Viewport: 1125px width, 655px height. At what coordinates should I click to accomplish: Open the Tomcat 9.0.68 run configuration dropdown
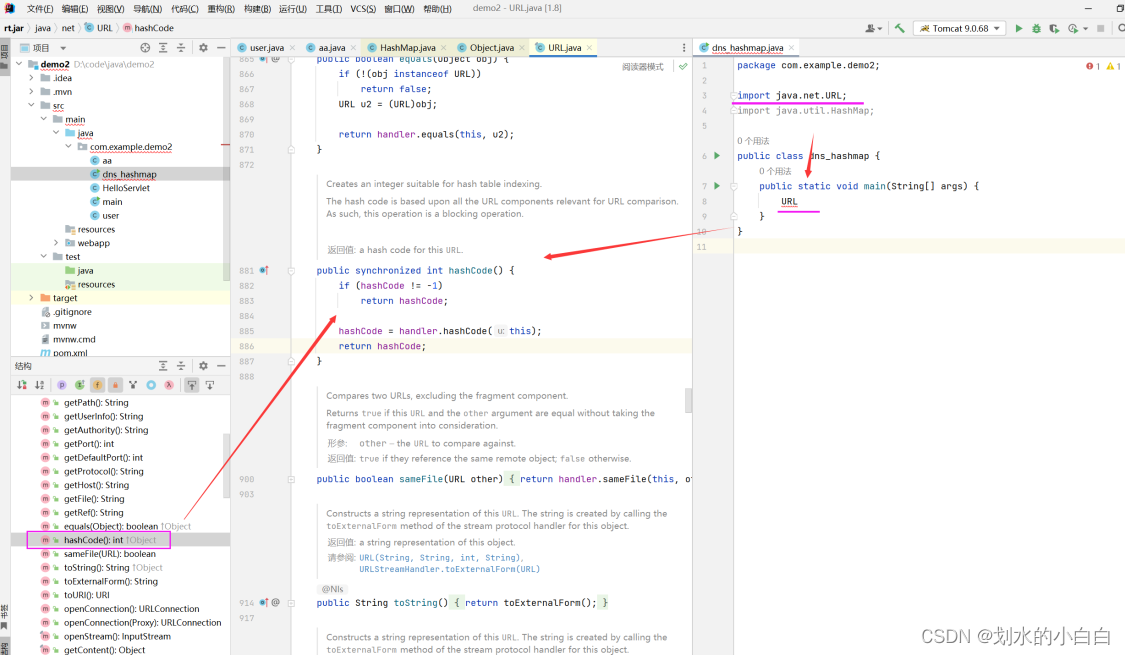[959, 28]
